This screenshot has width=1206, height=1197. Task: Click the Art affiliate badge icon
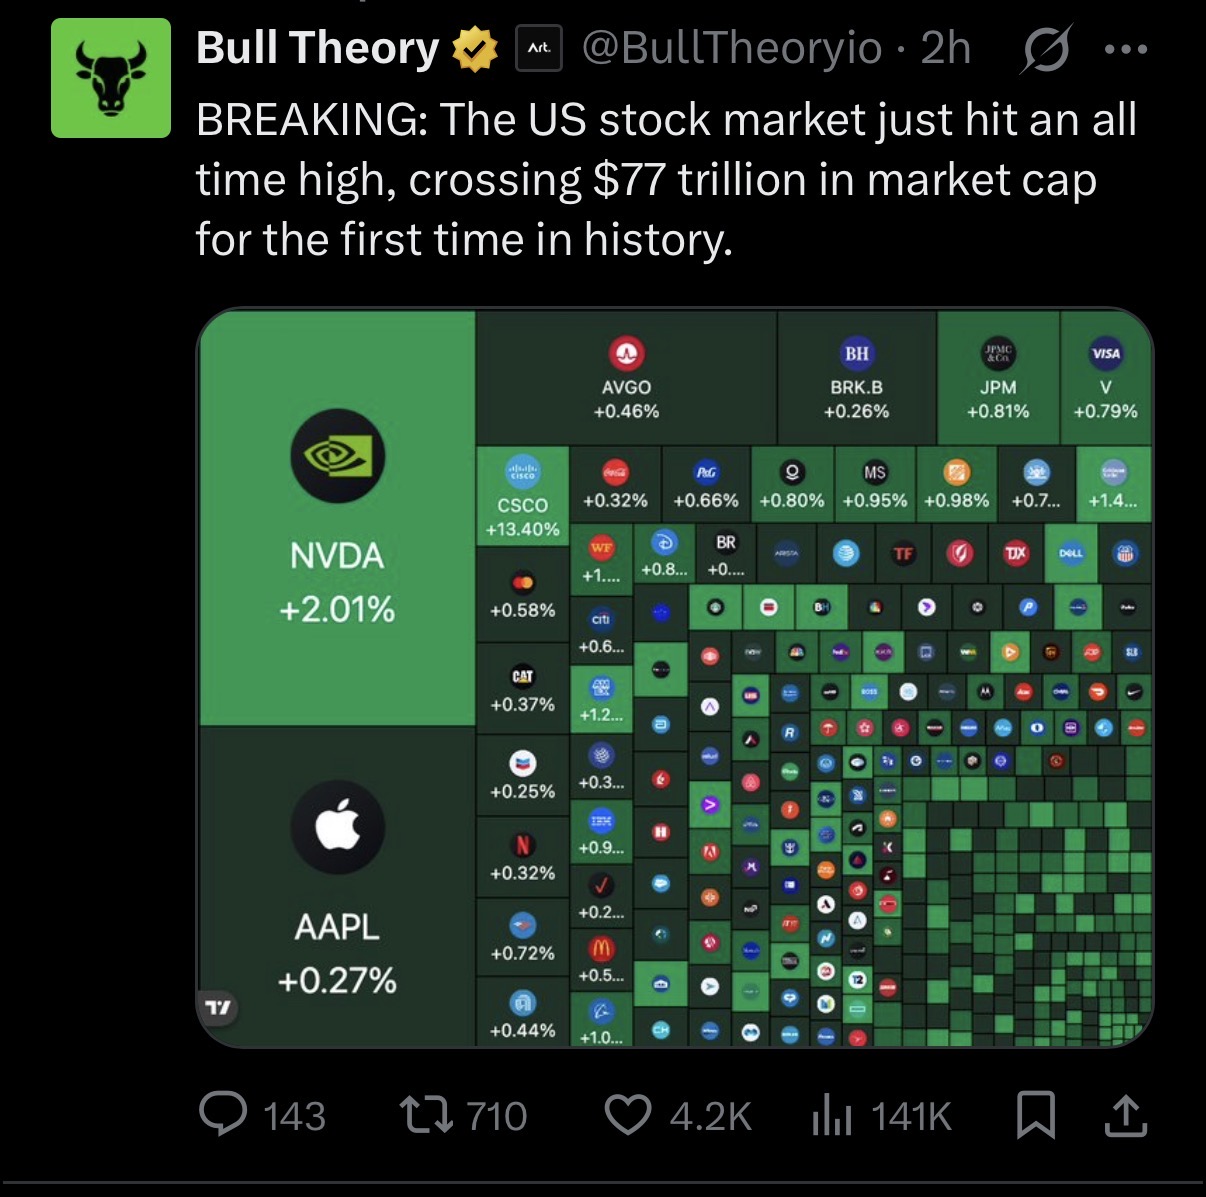540,48
